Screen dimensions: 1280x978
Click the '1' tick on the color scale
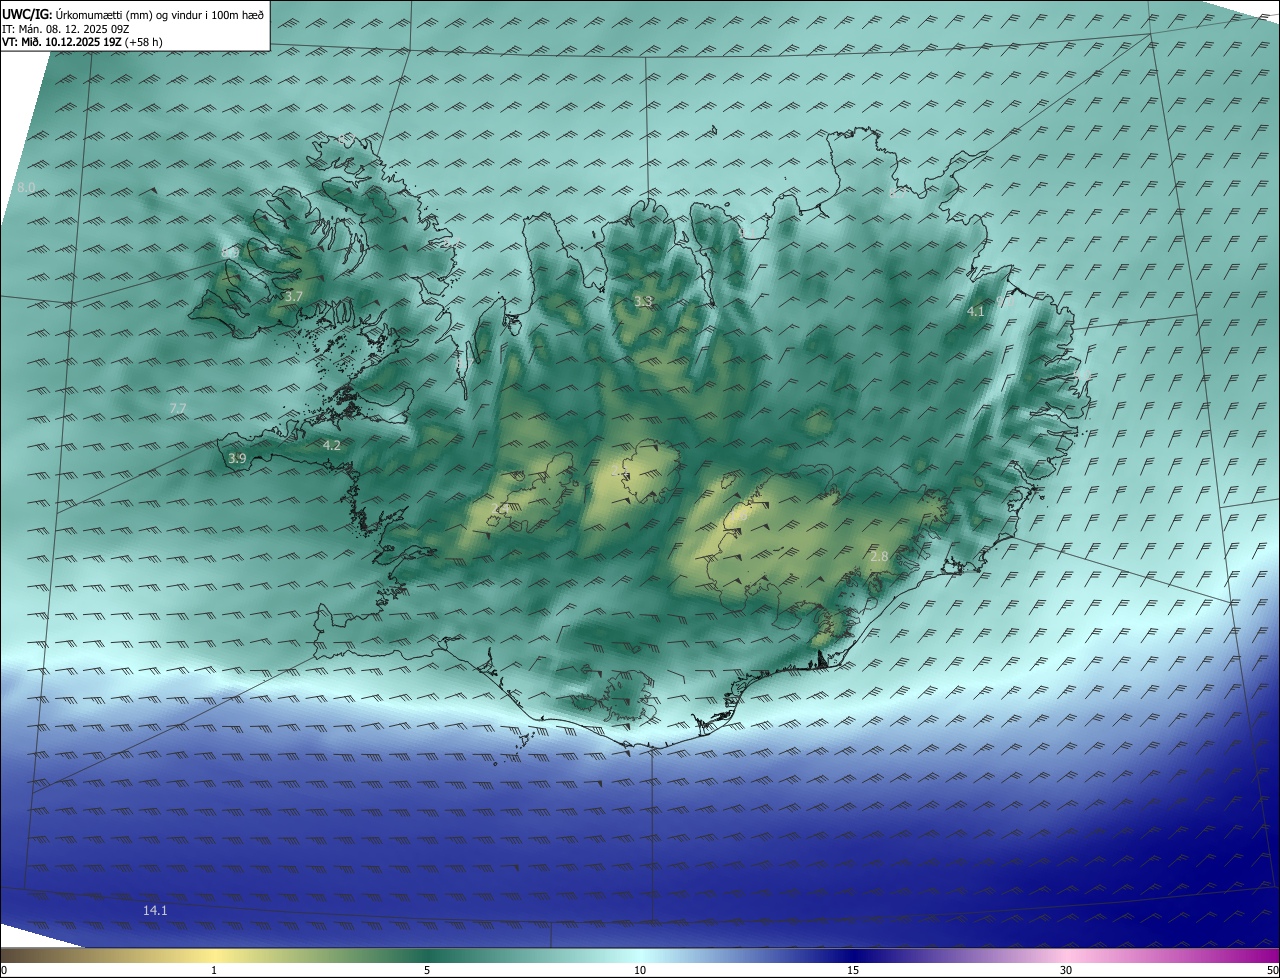tap(214, 970)
